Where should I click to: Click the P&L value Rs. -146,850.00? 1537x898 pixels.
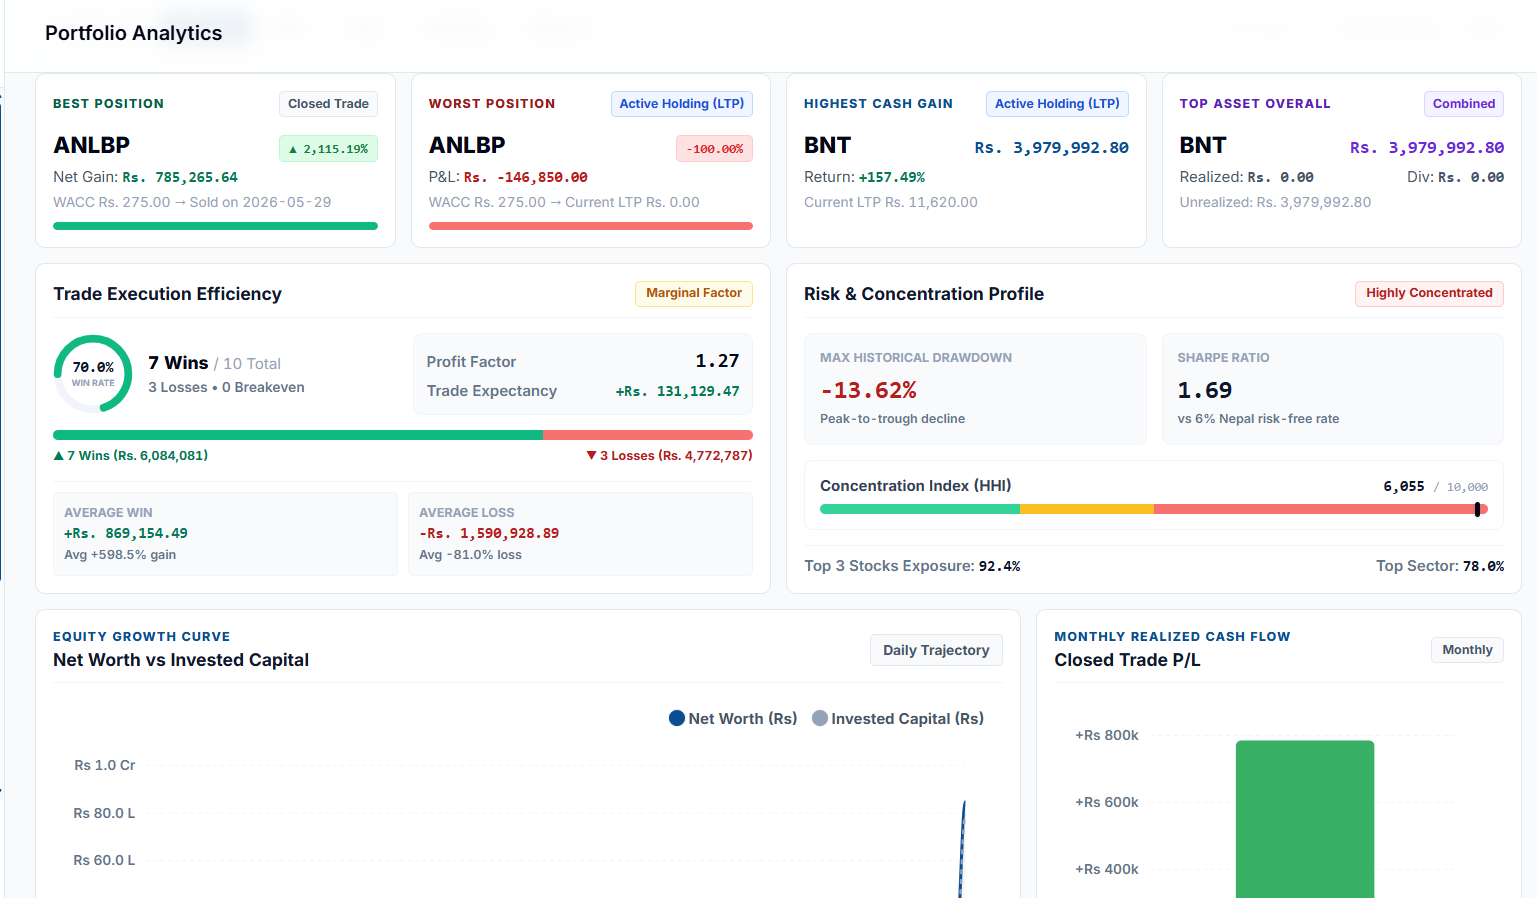pyautogui.click(x=526, y=177)
